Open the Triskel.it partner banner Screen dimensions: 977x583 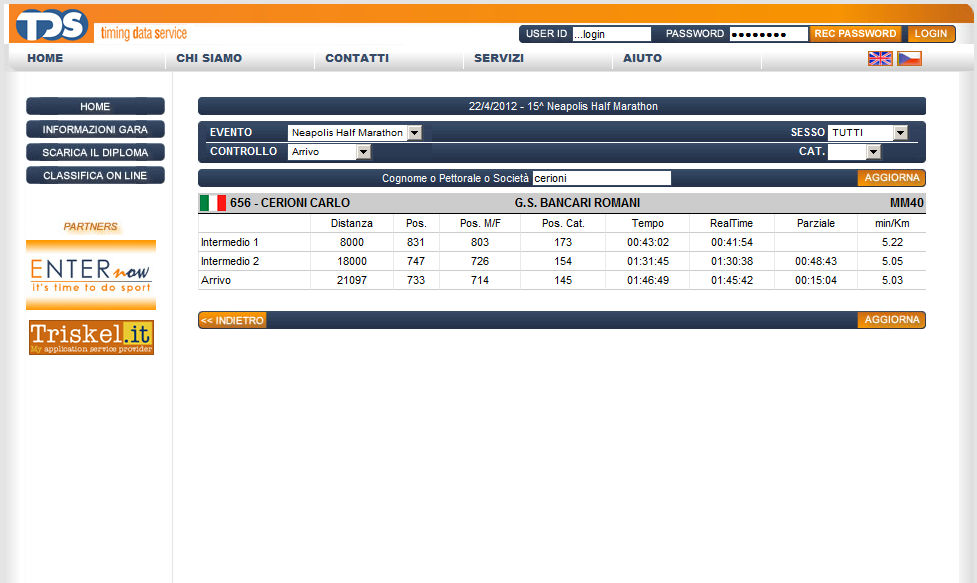[91, 338]
